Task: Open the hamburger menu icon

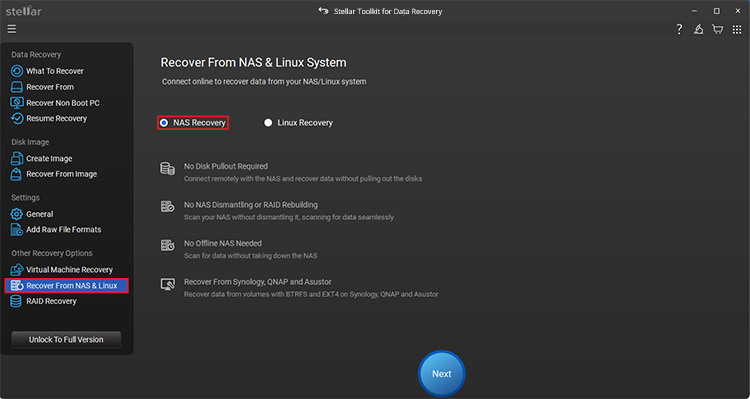Action: point(11,29)
